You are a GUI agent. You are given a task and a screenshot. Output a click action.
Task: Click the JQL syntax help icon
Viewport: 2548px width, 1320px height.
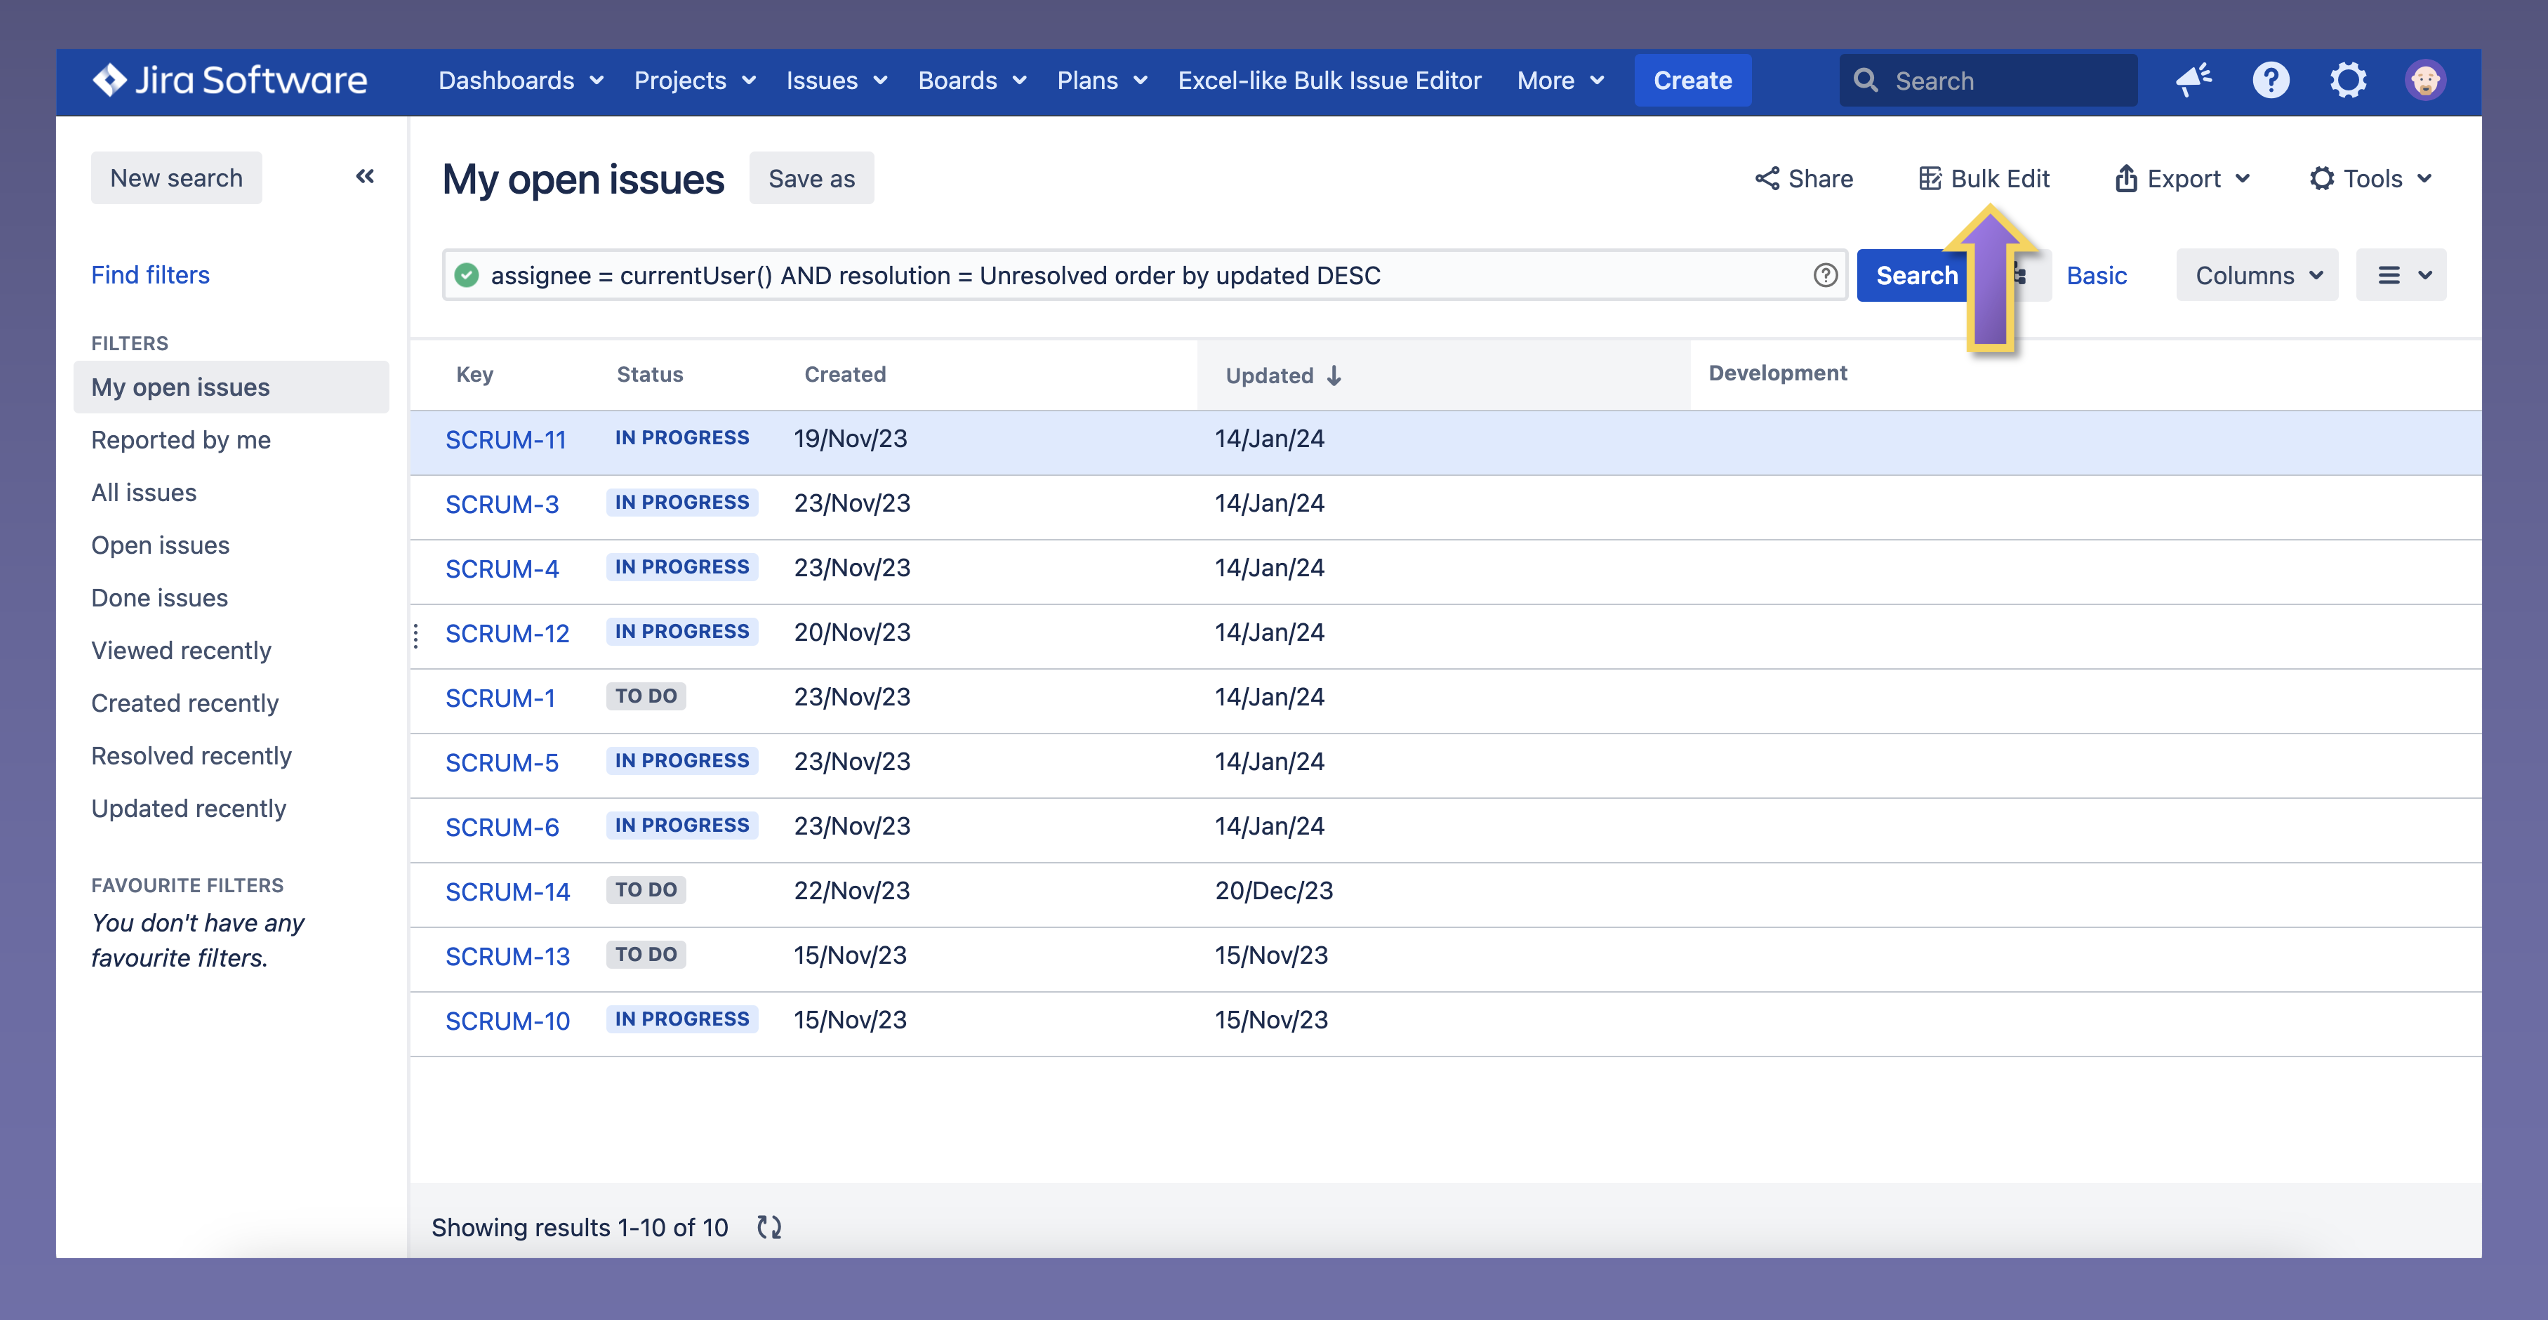pyautogui.click(x=1825, y=275)
